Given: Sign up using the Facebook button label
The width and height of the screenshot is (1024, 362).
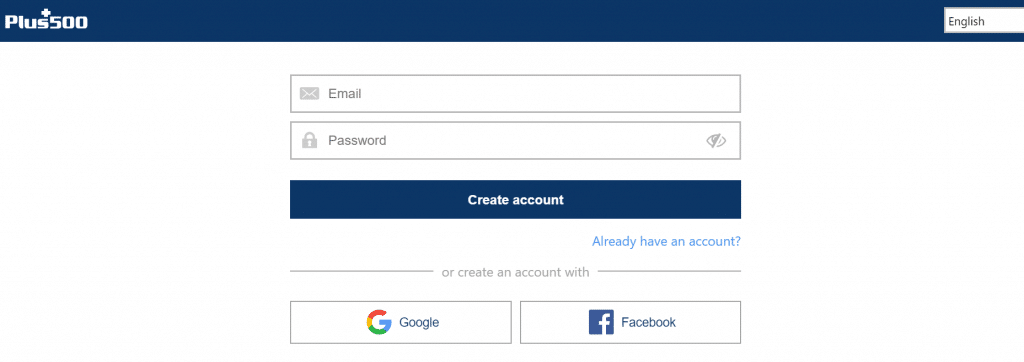Looking at the screenshot, I should 648,322.
